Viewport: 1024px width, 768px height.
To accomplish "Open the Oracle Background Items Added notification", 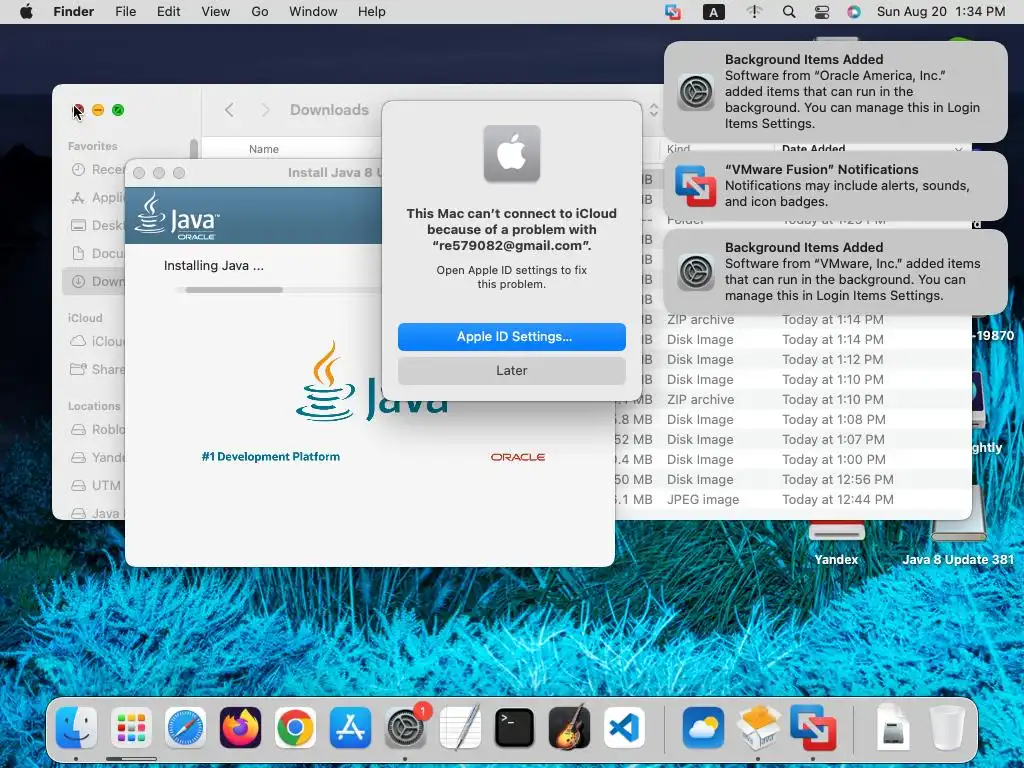I will click(x=835, y=91).
